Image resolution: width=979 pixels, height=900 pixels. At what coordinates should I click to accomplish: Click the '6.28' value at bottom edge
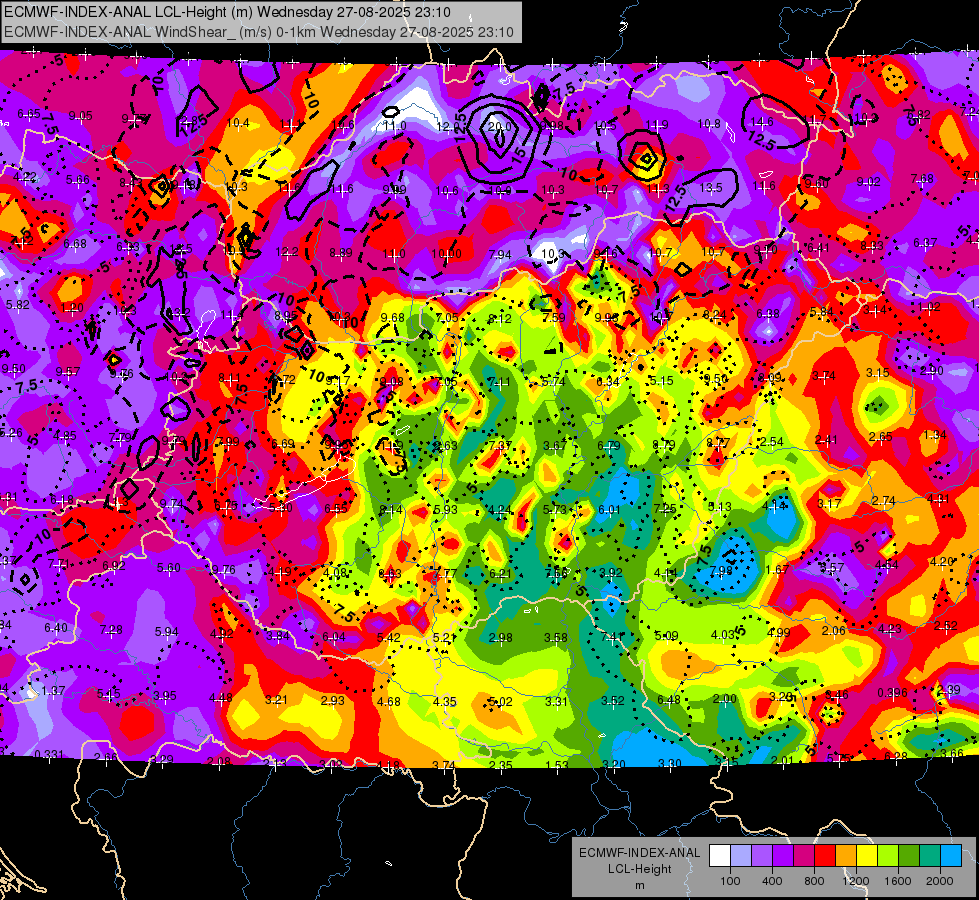click(x=896, y=756)
